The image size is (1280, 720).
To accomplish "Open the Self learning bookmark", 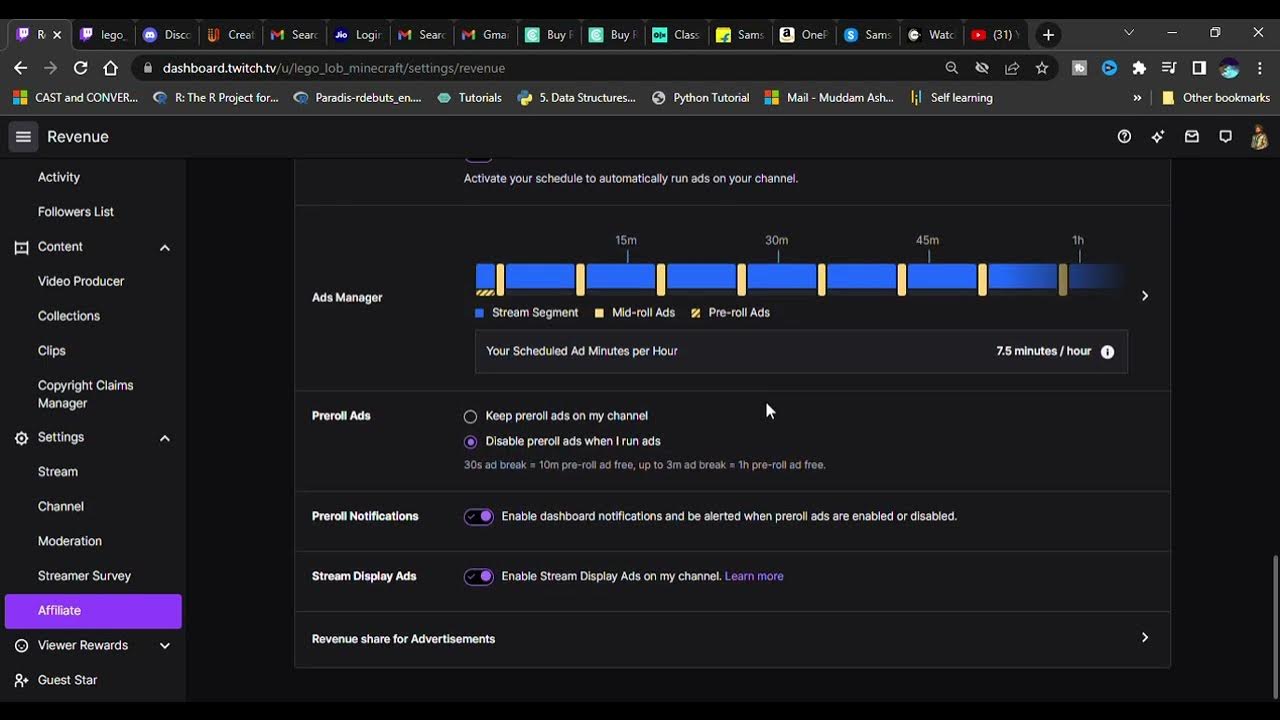I will click(x=951, y=98).
